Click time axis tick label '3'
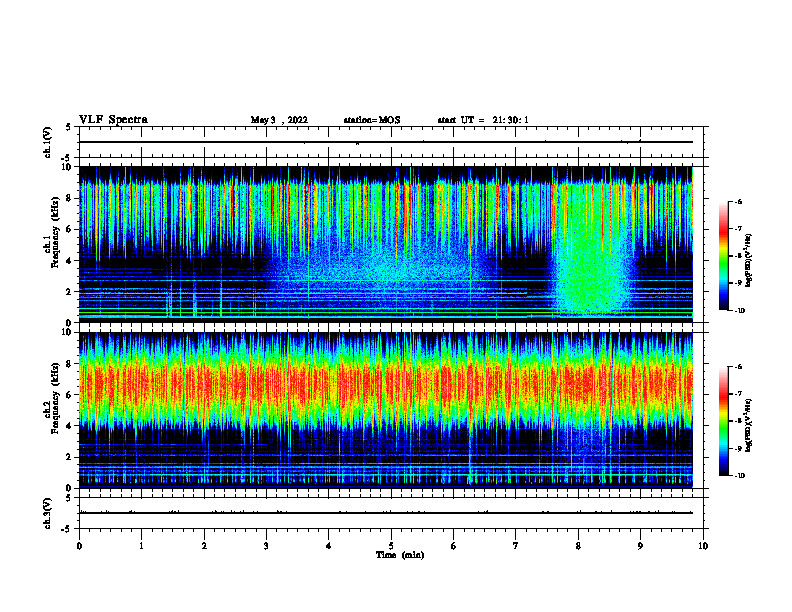 click(266, 546)
